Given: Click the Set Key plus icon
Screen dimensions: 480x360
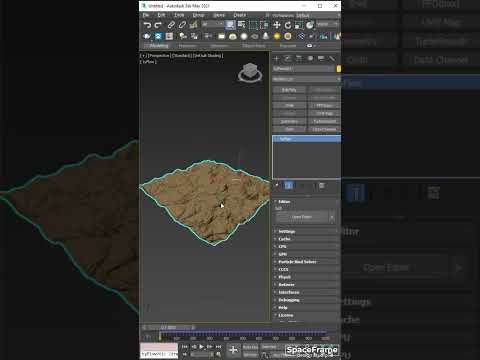Looking at the screenshot, I should [233, 350].
